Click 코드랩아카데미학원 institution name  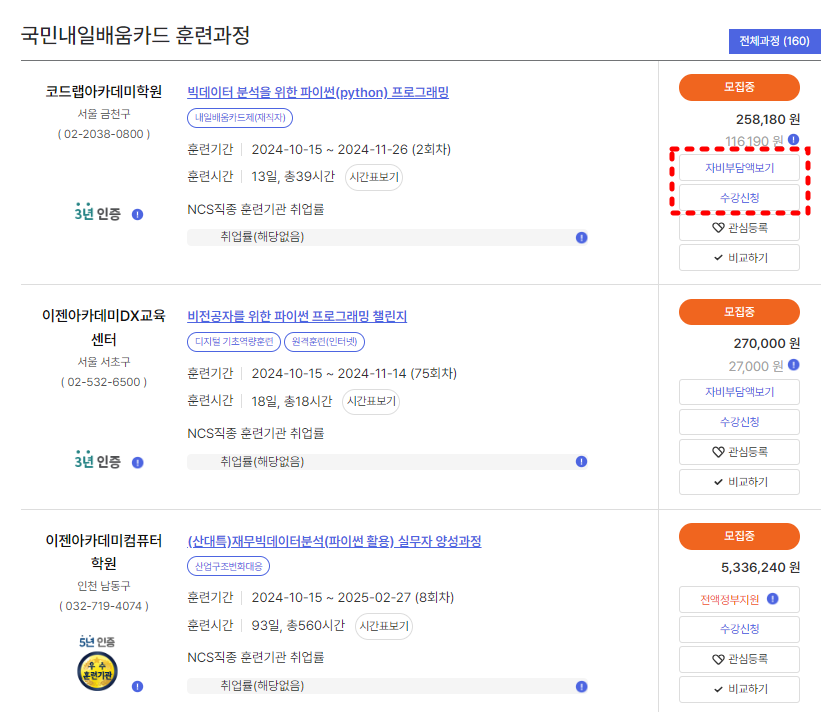coord(104,92)
